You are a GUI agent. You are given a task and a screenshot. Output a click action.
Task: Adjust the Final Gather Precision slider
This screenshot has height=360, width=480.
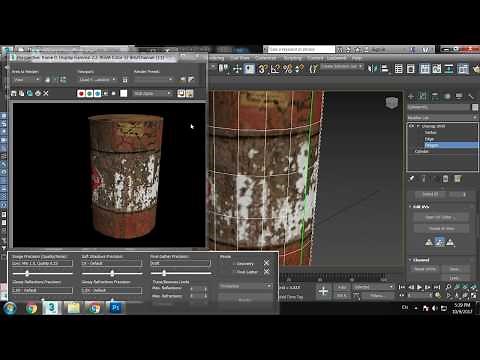tap(164, 274)
